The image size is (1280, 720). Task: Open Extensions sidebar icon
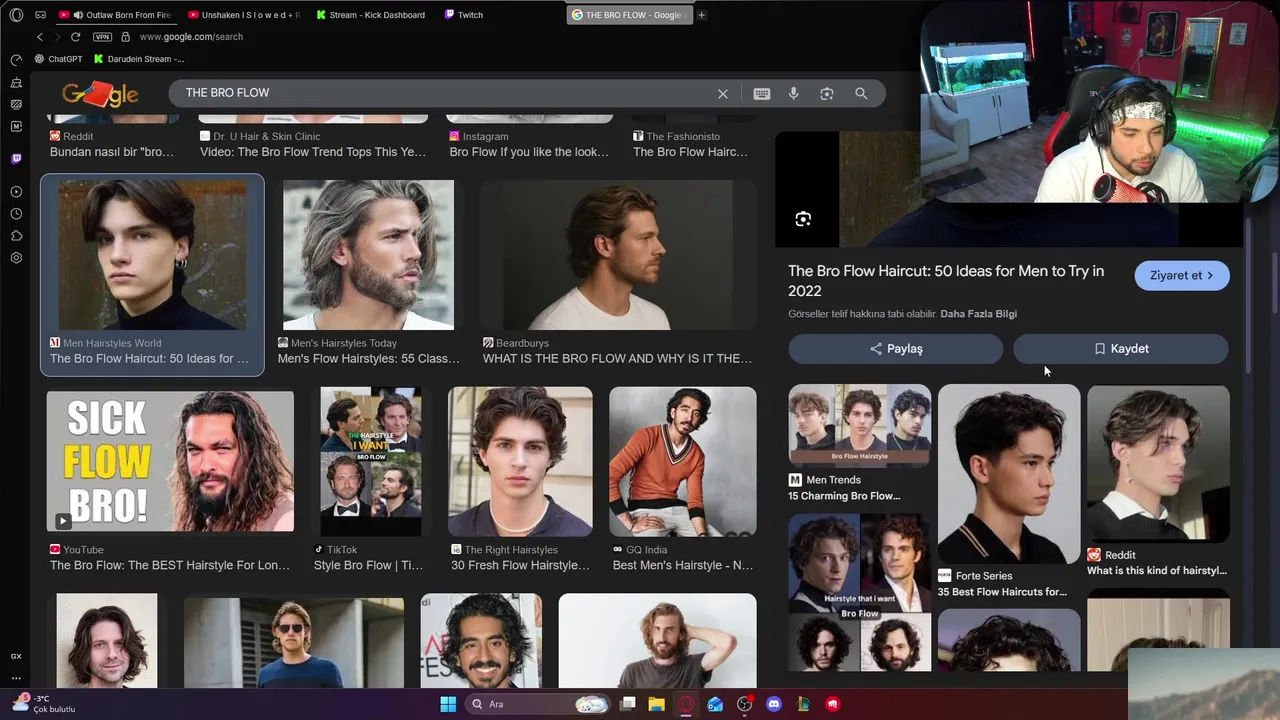pos(16,236)
